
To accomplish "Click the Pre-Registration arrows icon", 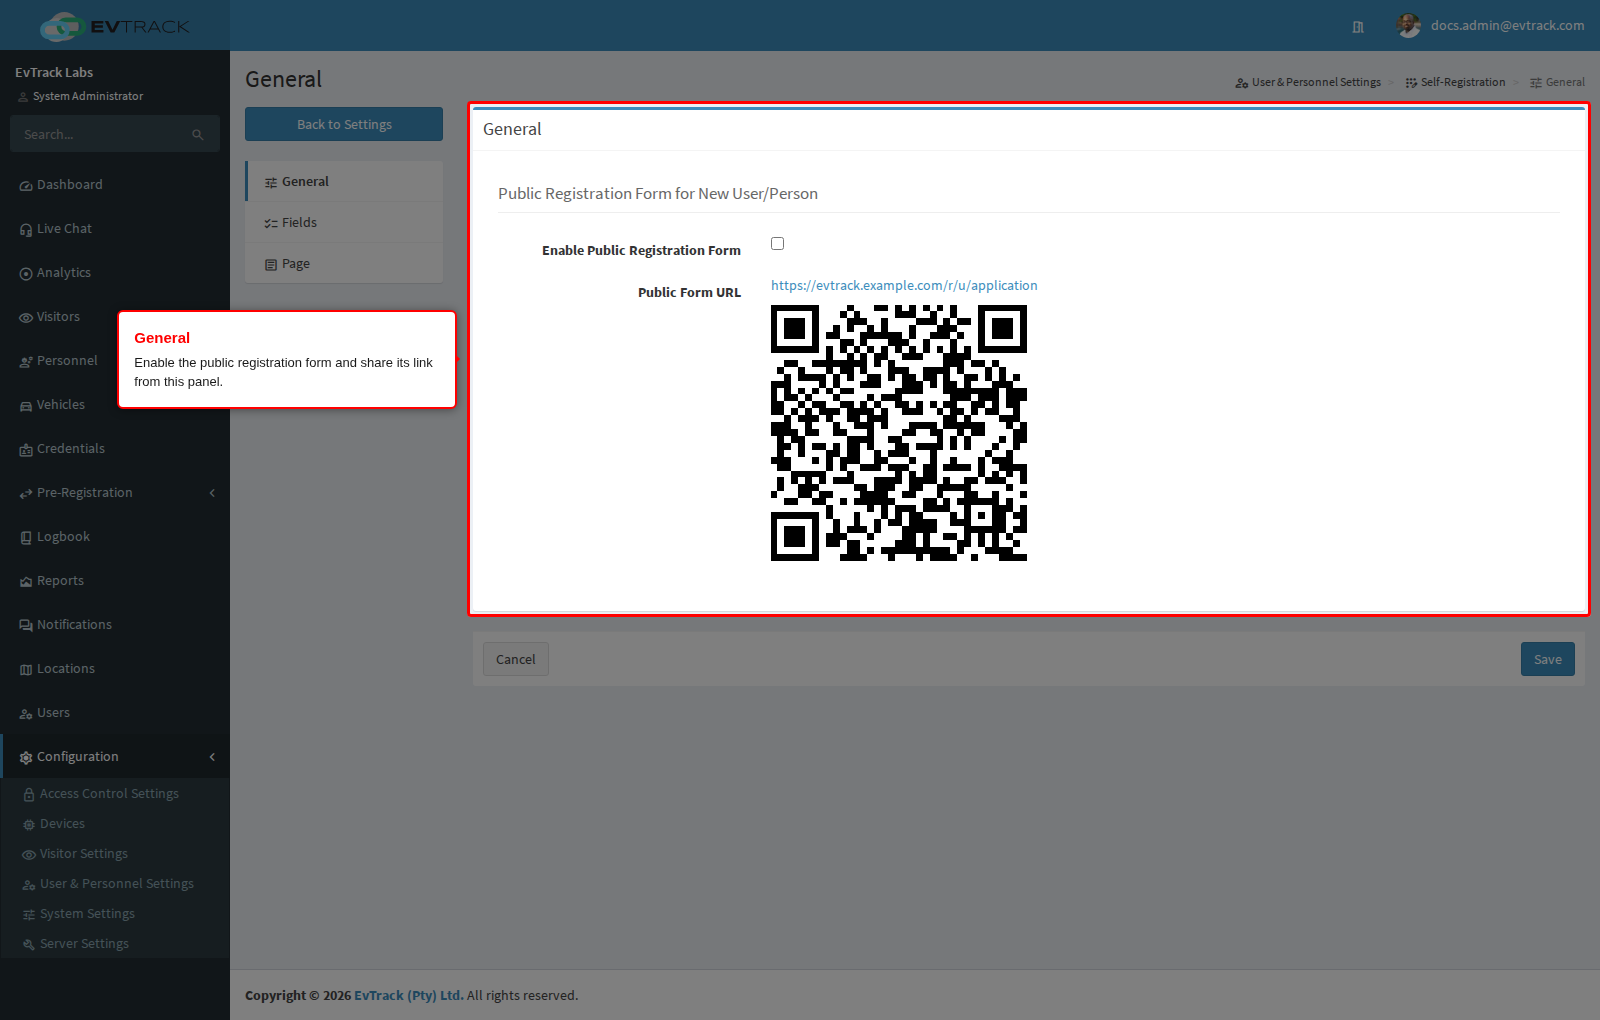I will pyautogui.click(x=26, y=494).
